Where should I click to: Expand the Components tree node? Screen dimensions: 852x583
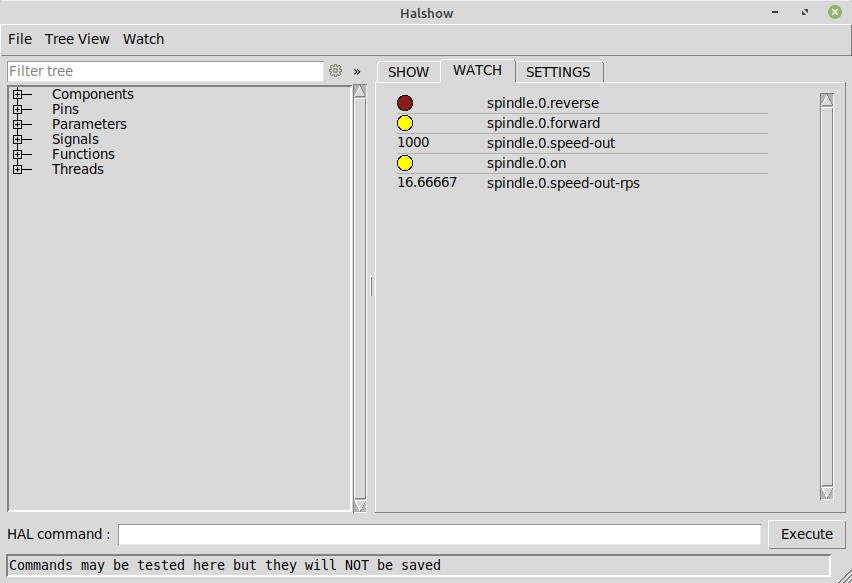18,94
